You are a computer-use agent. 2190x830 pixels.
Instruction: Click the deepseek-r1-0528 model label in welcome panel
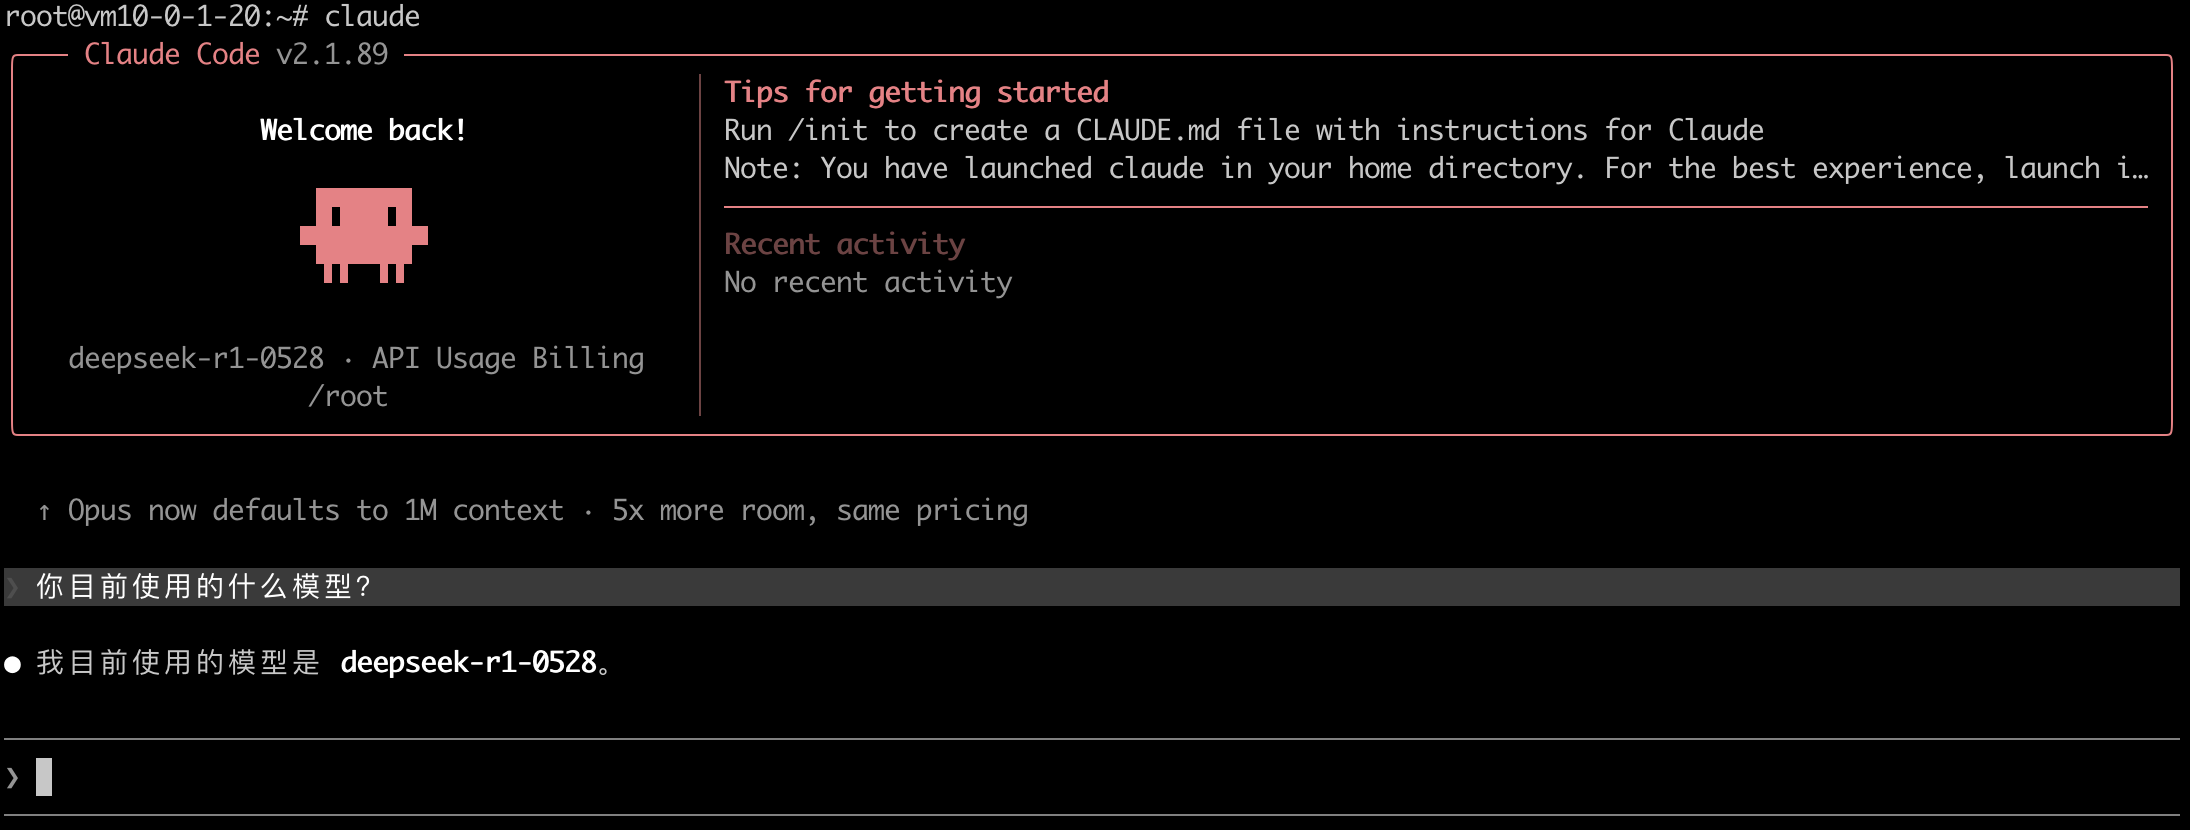[196, 358]
